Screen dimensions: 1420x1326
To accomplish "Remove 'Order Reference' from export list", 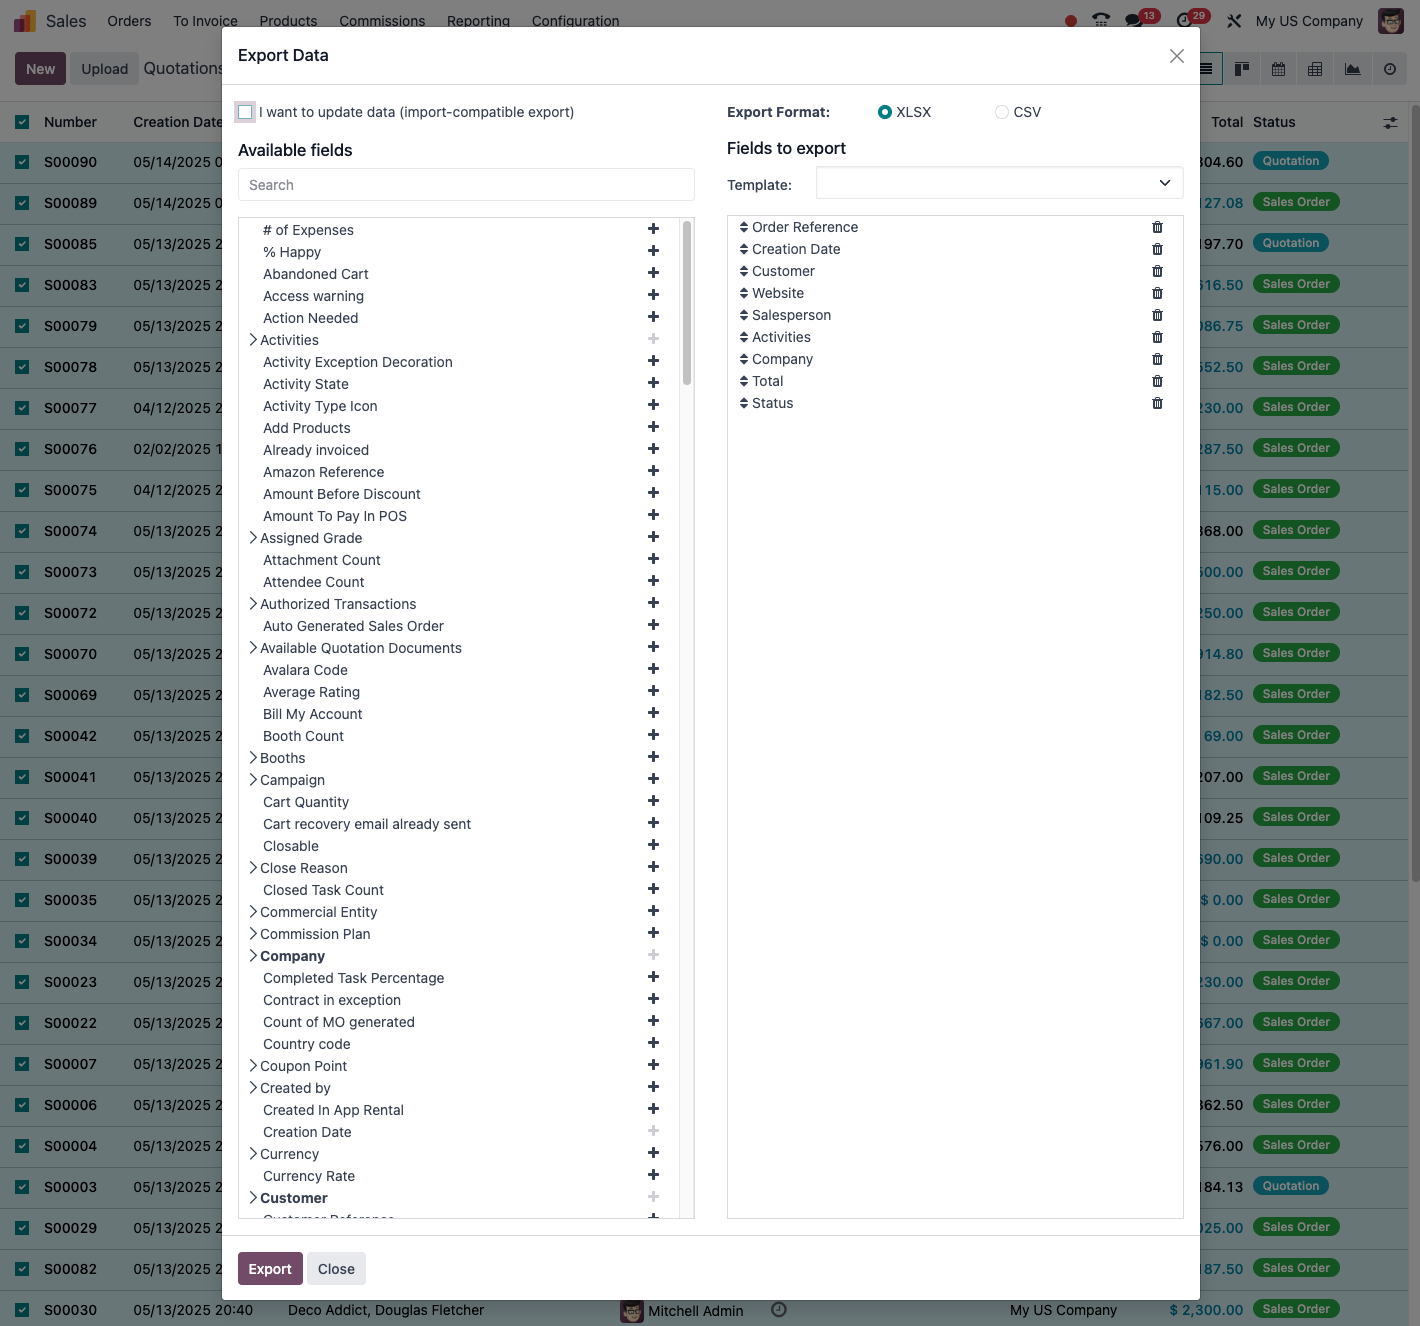I will 1157,227.
